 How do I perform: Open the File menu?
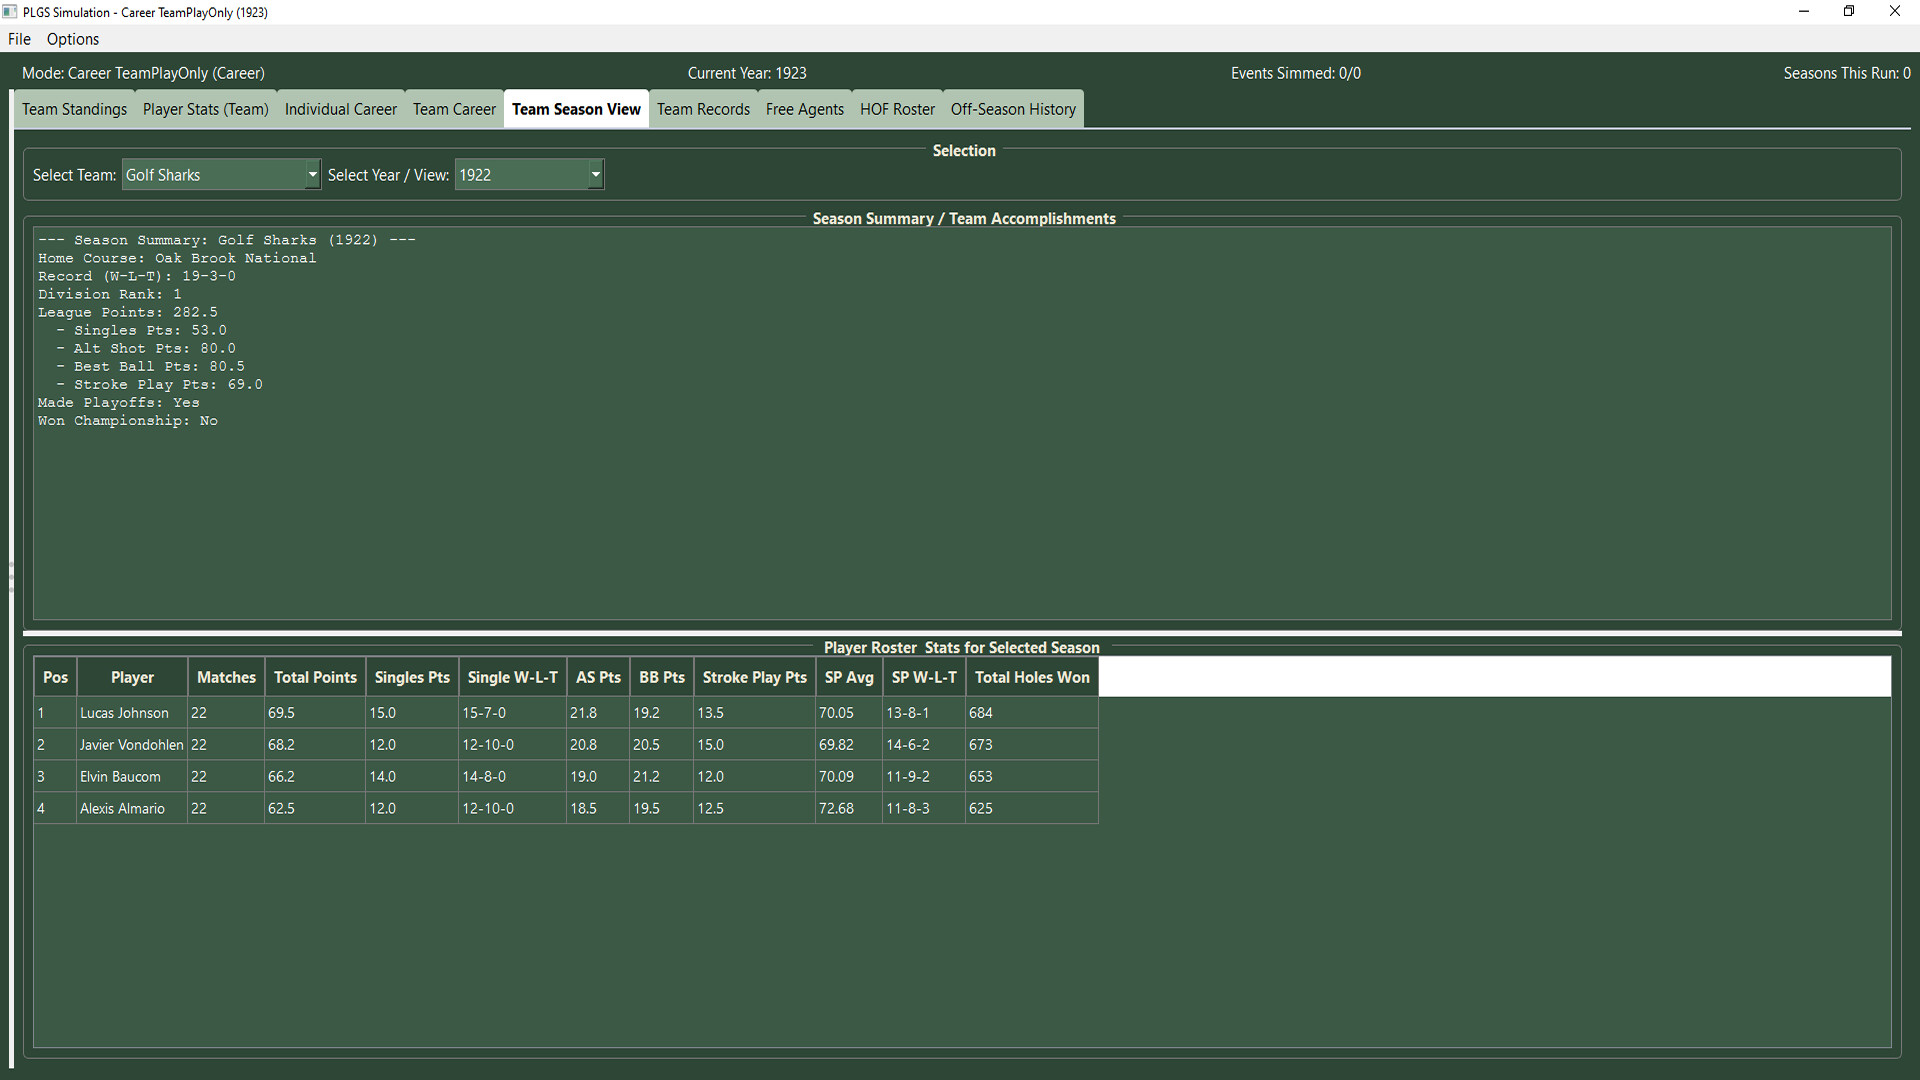tap(18, 39)
